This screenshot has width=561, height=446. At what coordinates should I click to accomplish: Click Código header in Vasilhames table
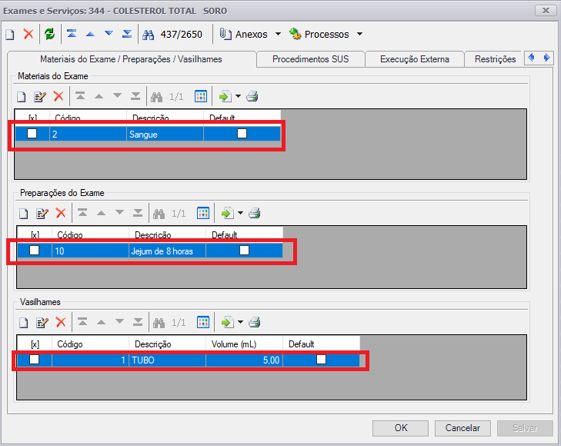point(90,344)
